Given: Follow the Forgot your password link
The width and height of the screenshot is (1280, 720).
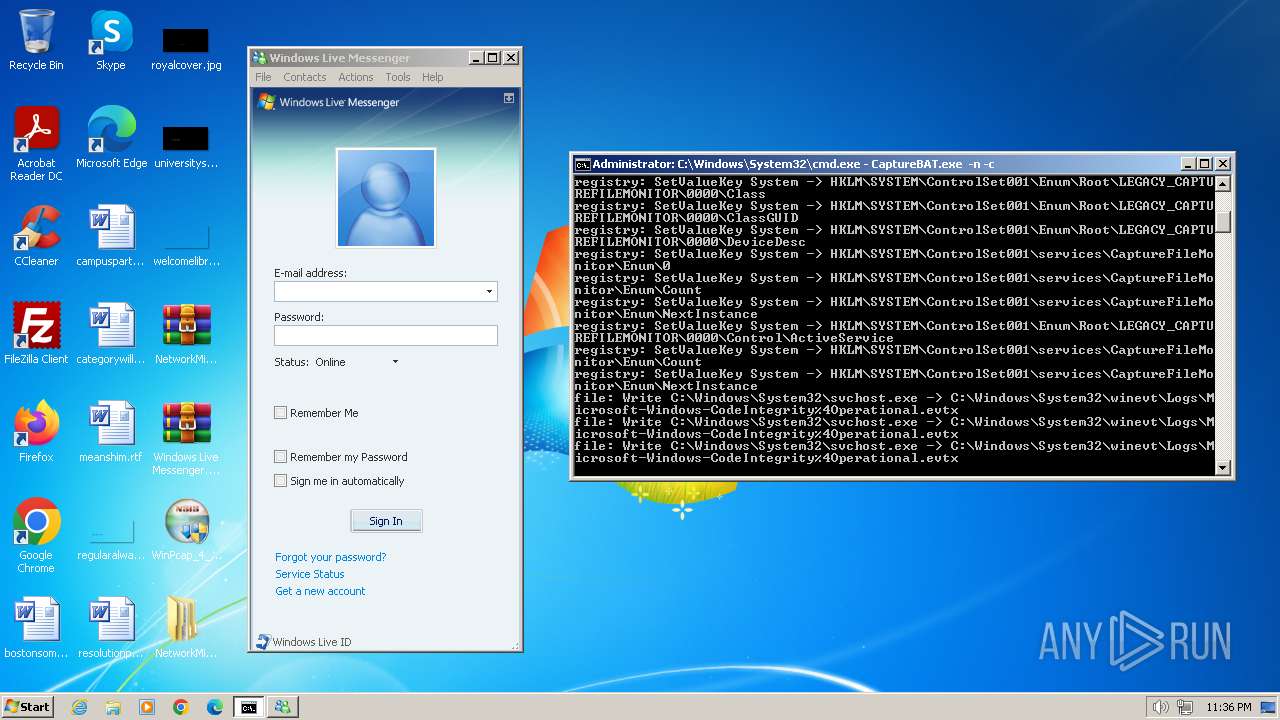Looking at the screenshot, I should [x=330, y=557].
